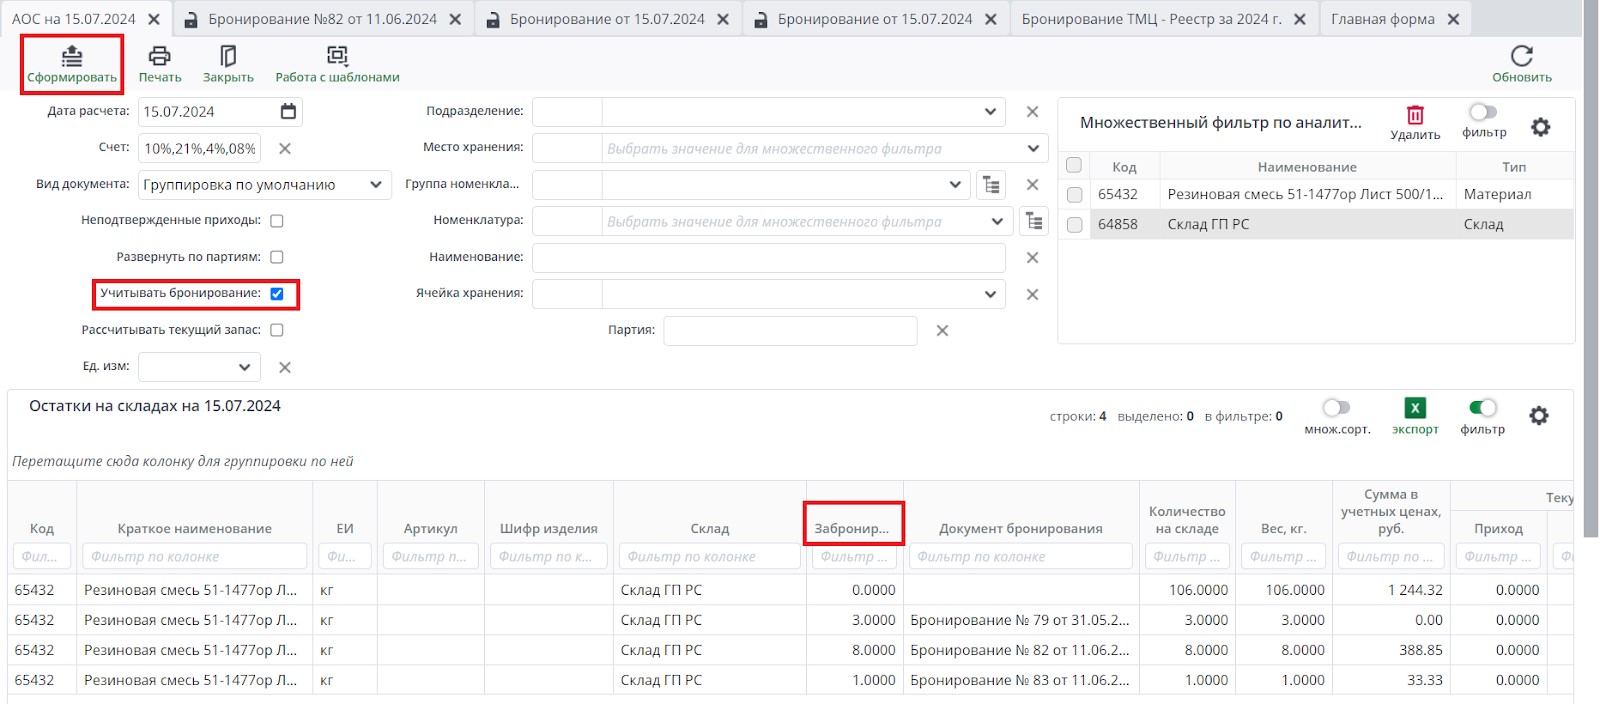
Task: Tick the checkbox for Склад ГП РС row
Action: (x=1074, y=225)
